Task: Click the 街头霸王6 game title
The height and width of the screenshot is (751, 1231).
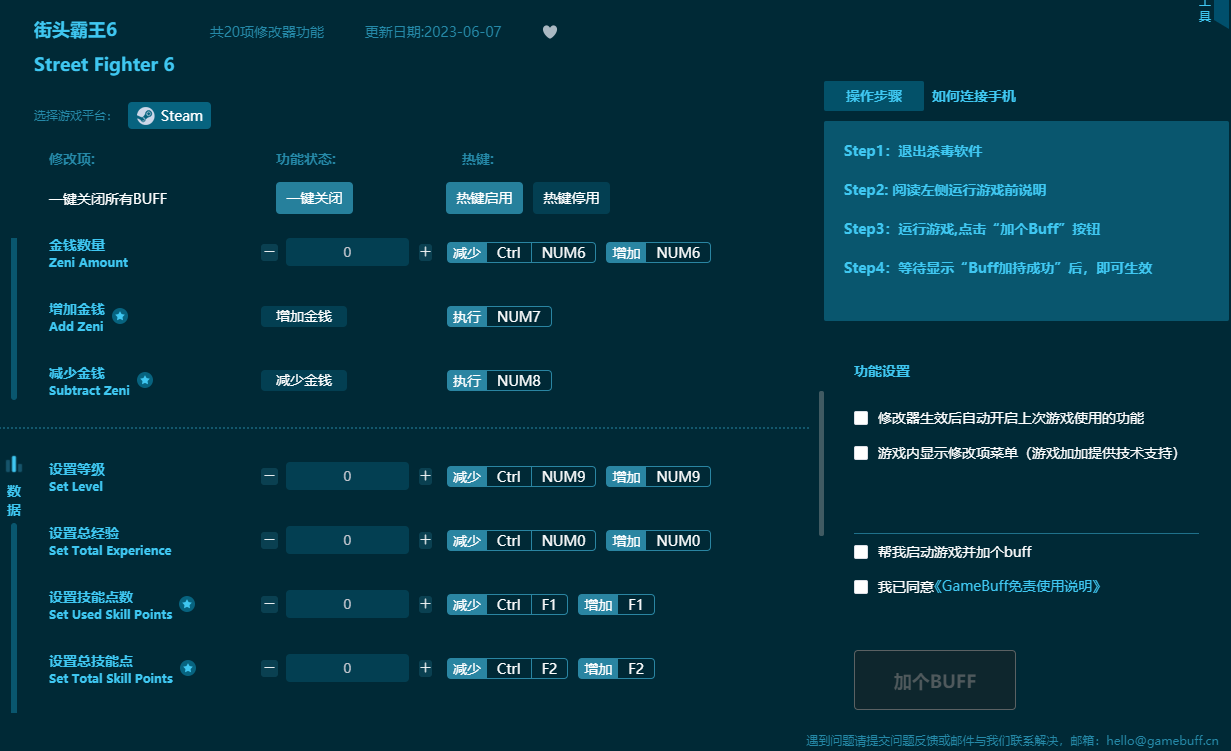Action: (75, 30)
